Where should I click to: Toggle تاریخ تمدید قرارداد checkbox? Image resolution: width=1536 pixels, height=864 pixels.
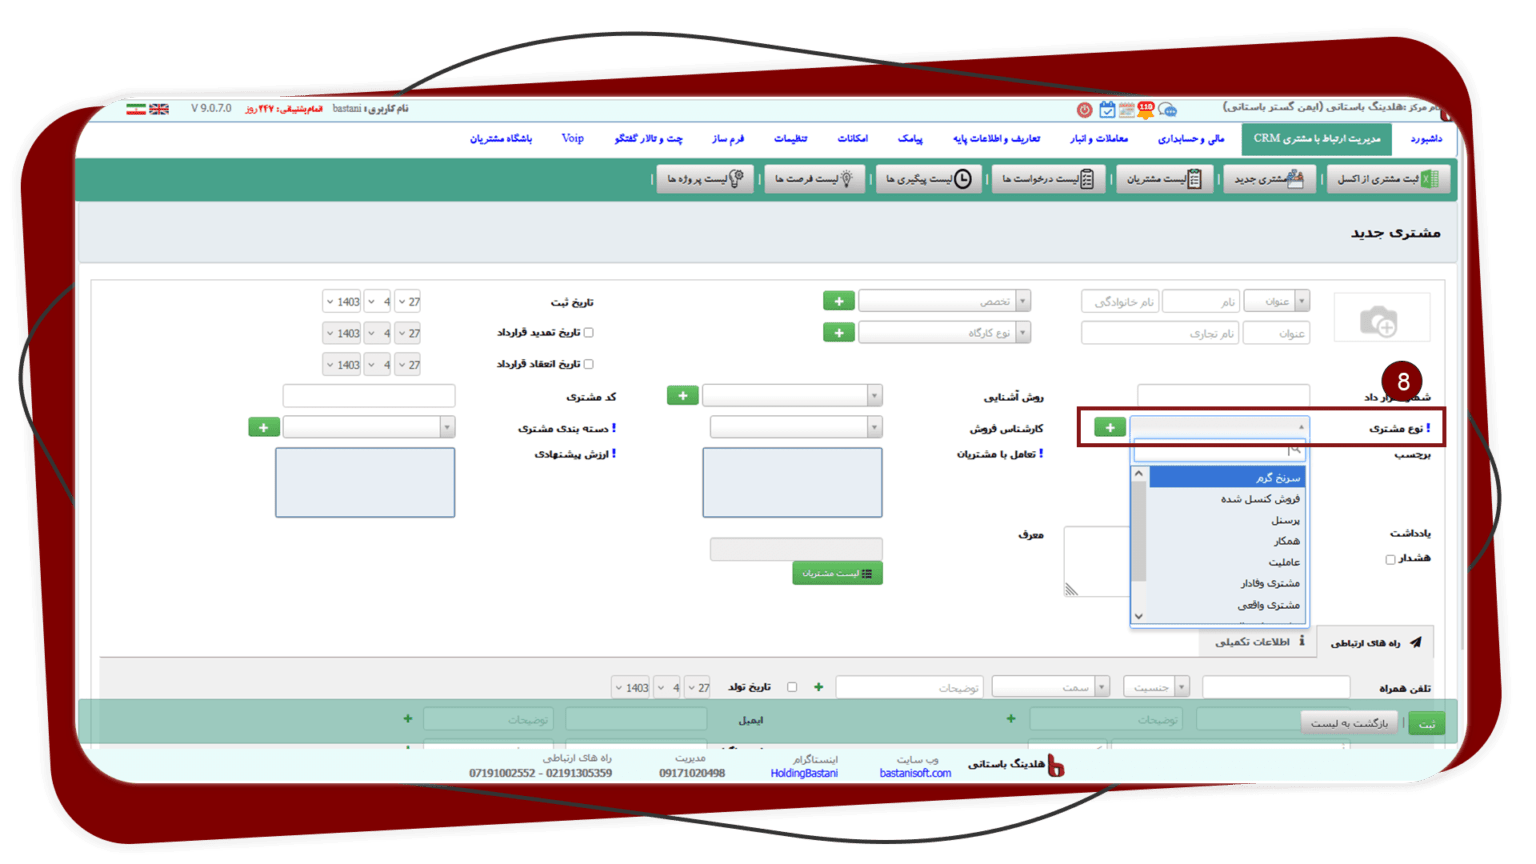pyautogui.click(x=588, y=333)
